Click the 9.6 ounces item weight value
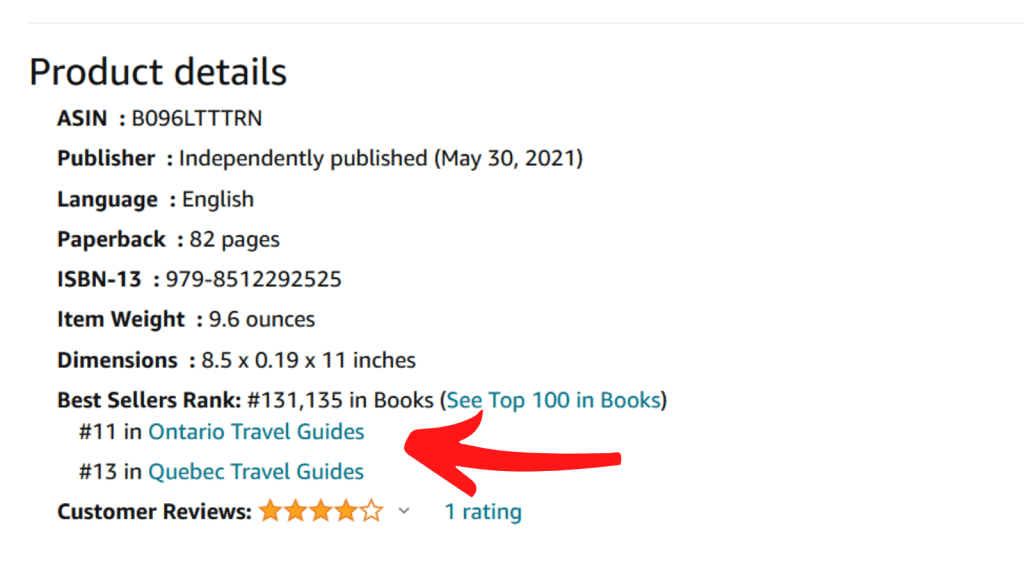The image size is (1024, 576). pyautogui.click(x=261, y=320)
